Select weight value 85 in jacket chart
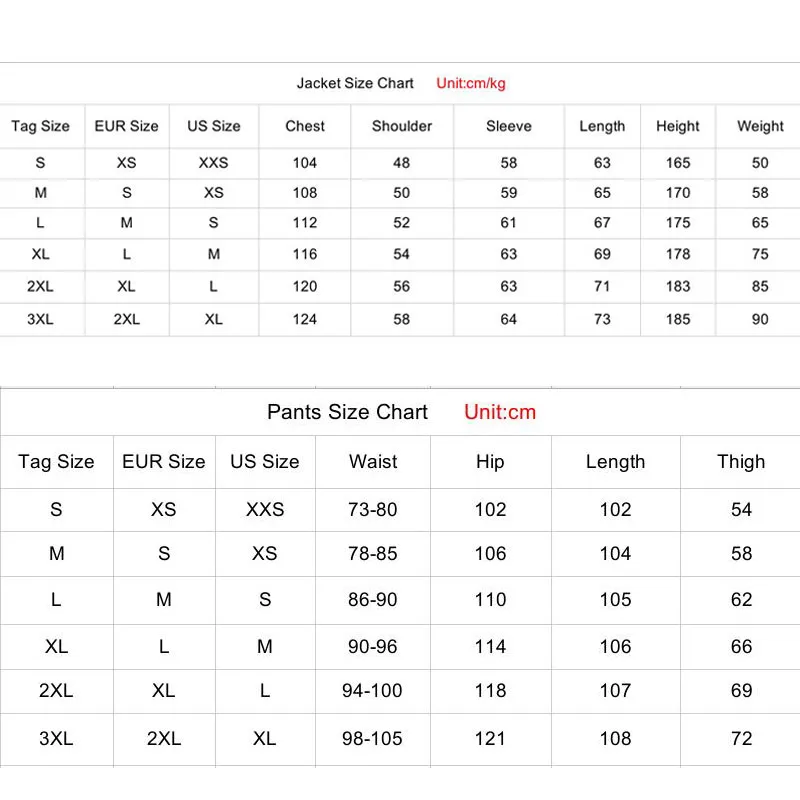800x800 pixels. coord(760,286)
